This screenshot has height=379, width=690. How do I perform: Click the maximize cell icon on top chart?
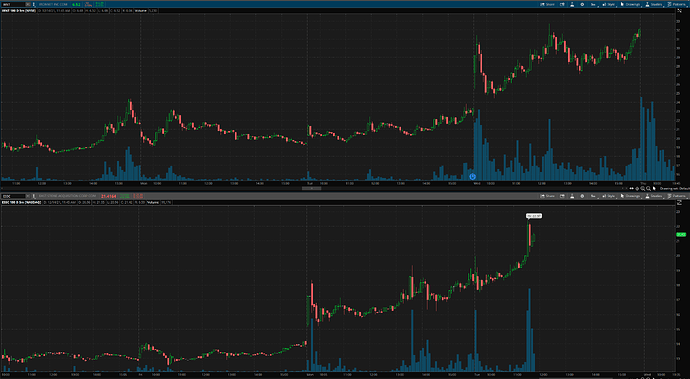(679, 11)
